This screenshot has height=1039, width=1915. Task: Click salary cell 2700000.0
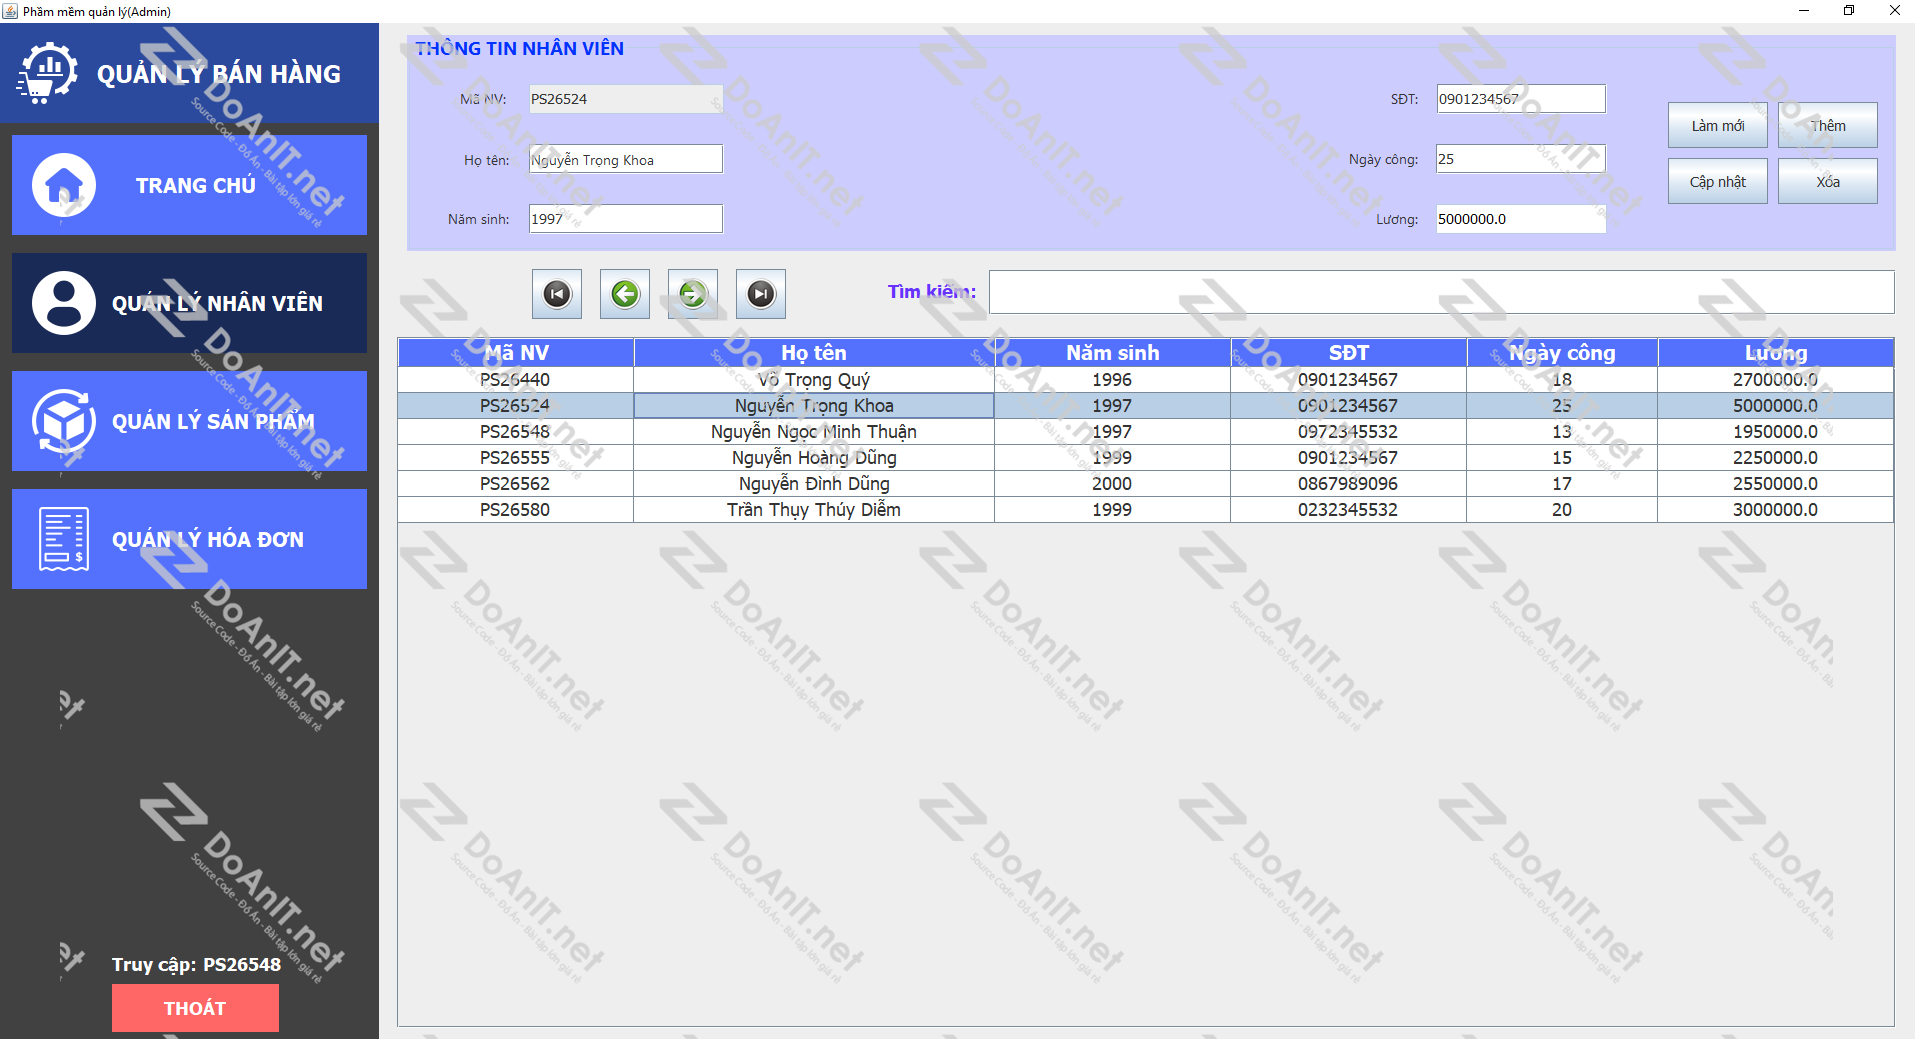[x=1776, y=380]
